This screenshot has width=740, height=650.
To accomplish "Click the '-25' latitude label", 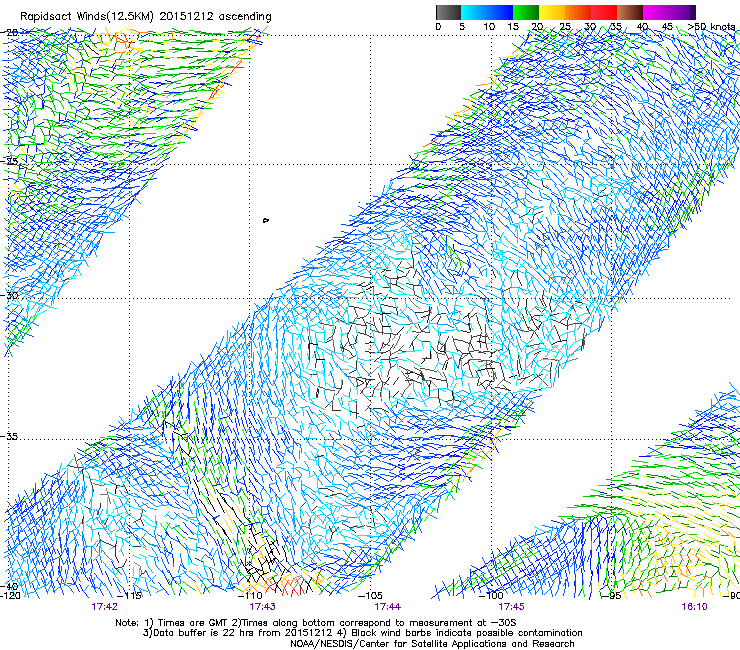I will point(10,162).
